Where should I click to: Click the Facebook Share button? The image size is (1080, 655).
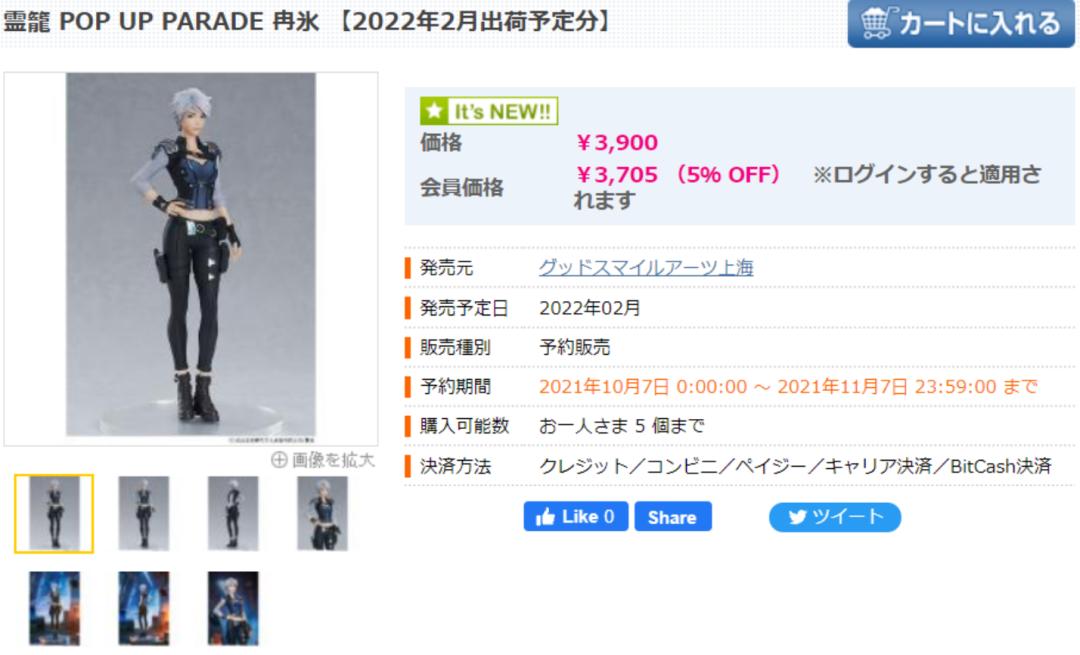coord(673,517)
